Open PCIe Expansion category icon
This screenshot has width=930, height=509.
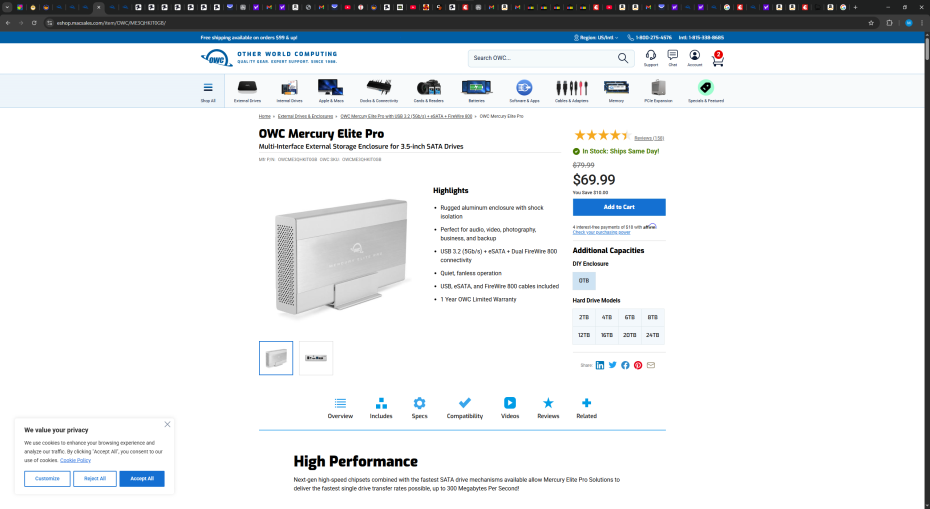pyautogui.click(x=658, y=87)
